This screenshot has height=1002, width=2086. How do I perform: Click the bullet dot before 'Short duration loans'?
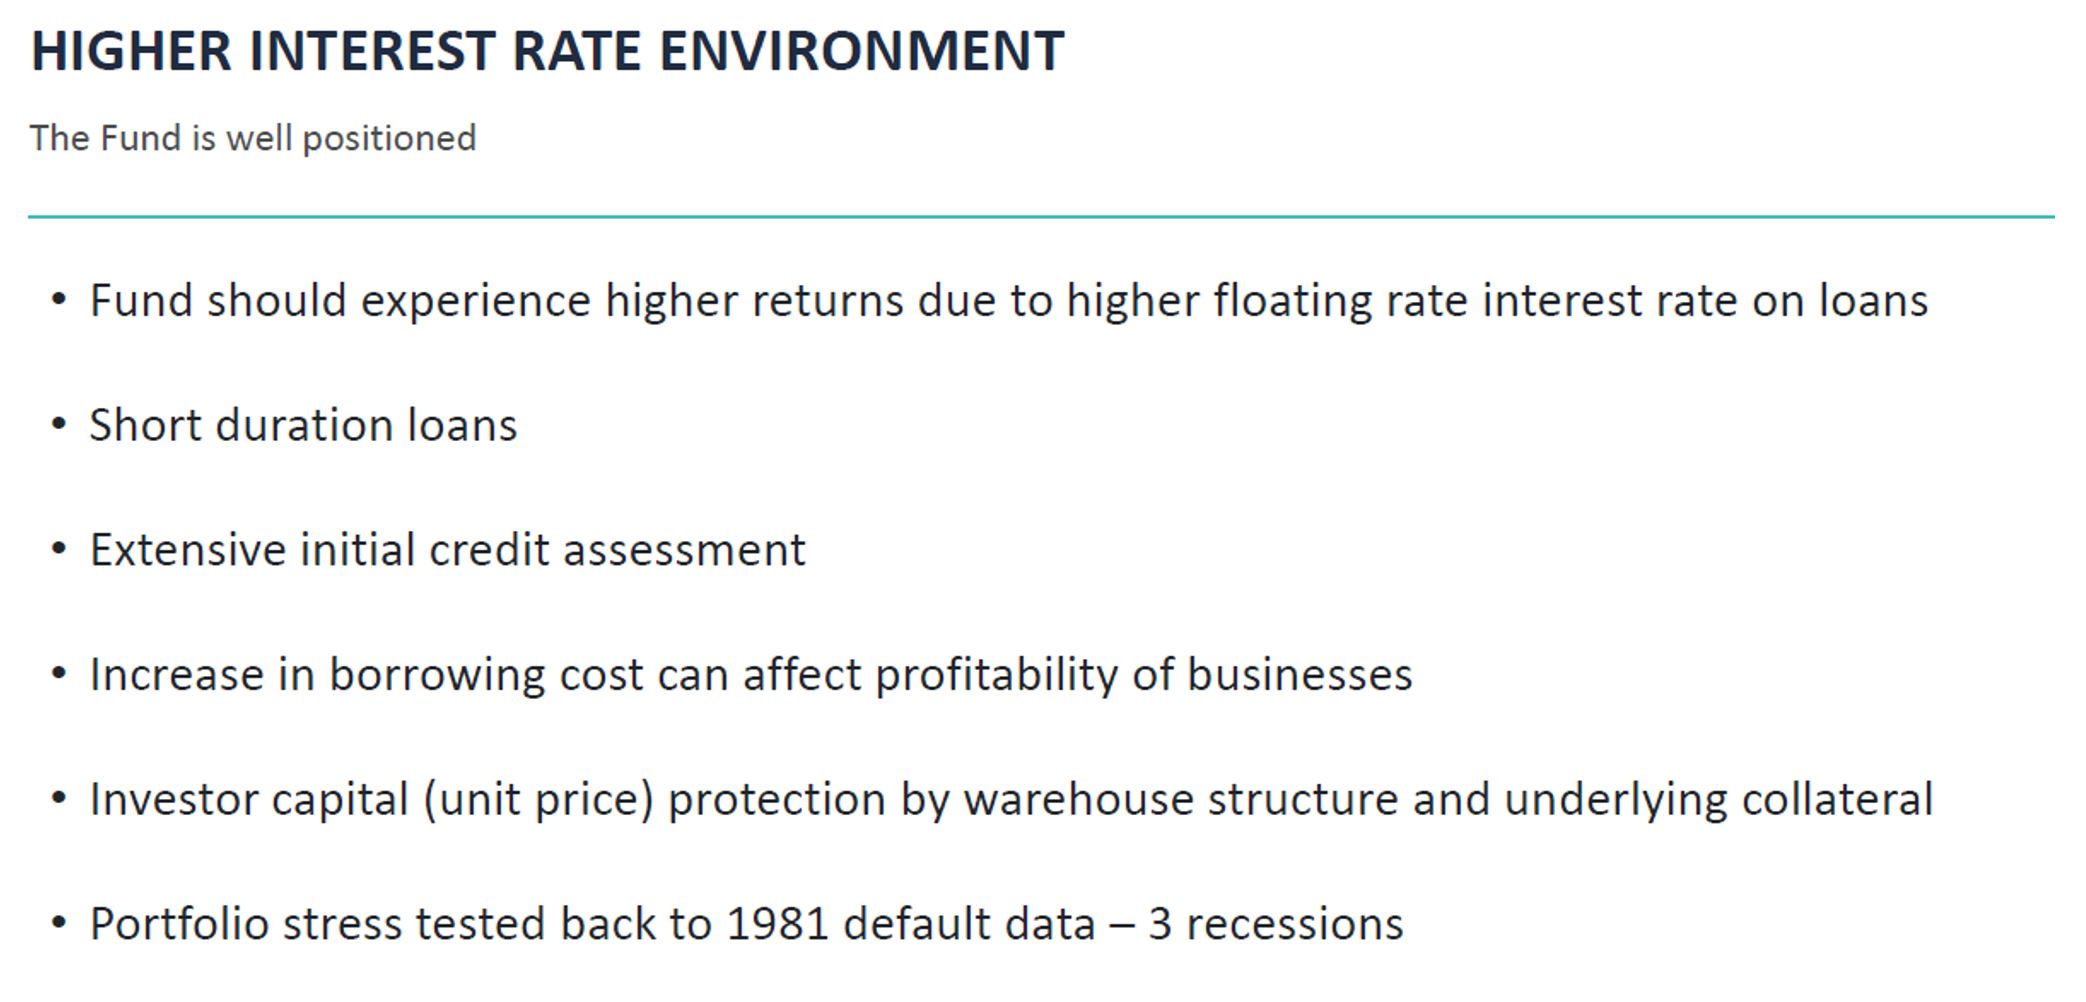(59, 424)
